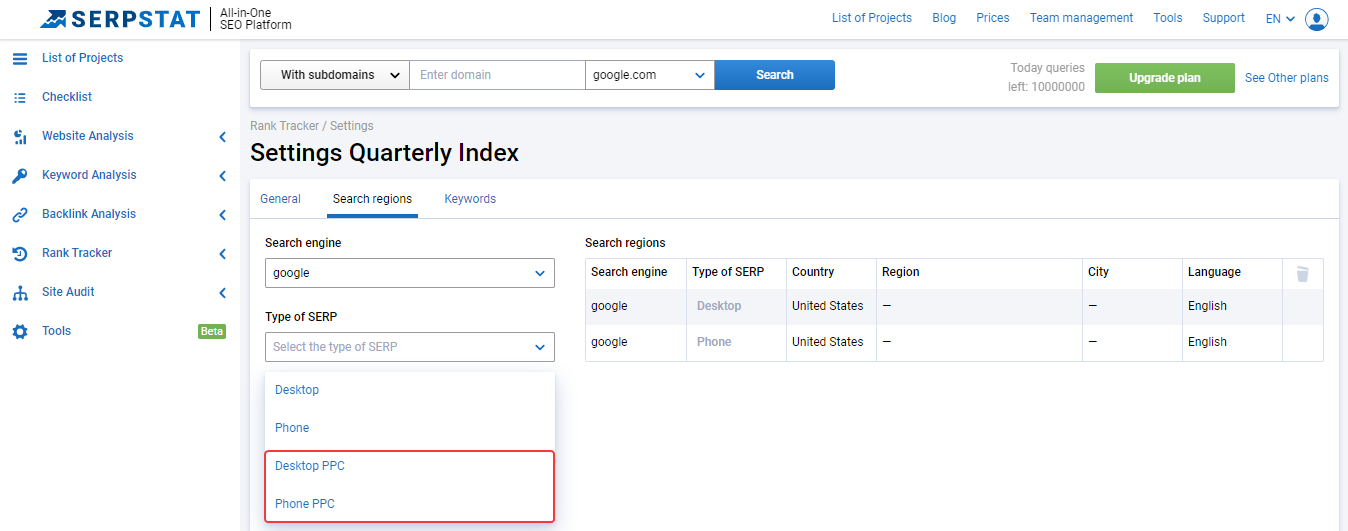Image resolution: width=1348 pixels, height=531 pixels.
Task: Click the Type of SERP column header
Action: coord(728,272)
